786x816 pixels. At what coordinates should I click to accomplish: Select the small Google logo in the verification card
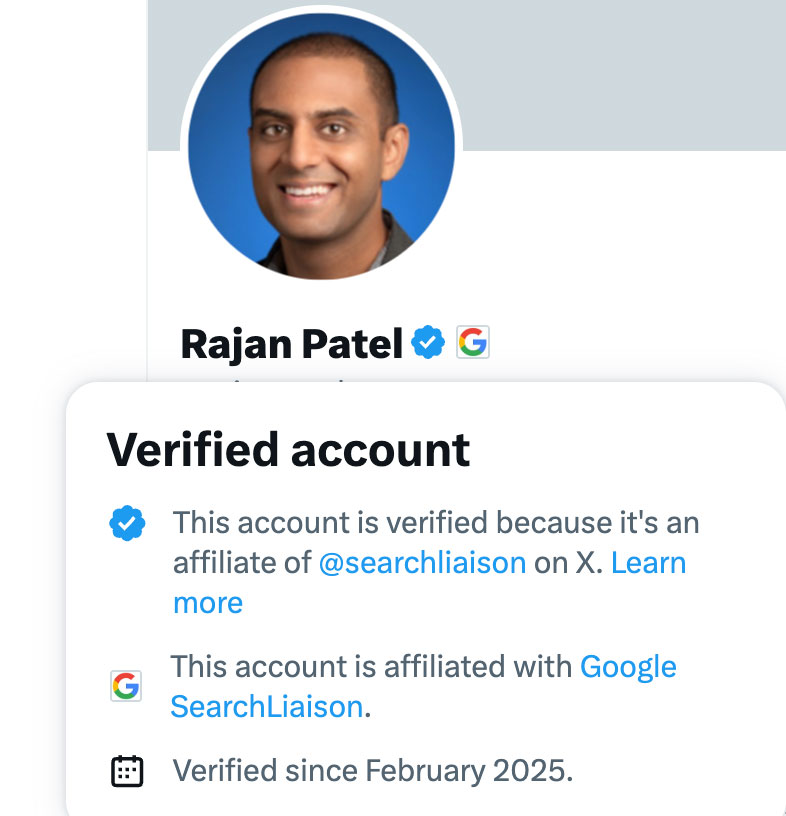[x=126, y=686]
